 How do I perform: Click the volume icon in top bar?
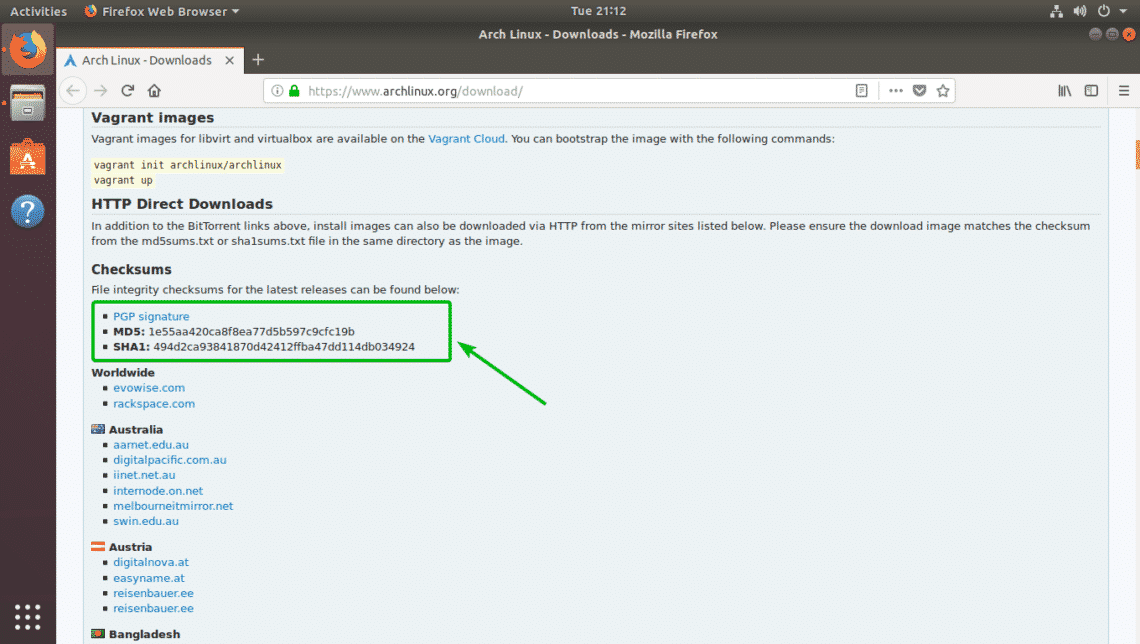point(1080,11)
